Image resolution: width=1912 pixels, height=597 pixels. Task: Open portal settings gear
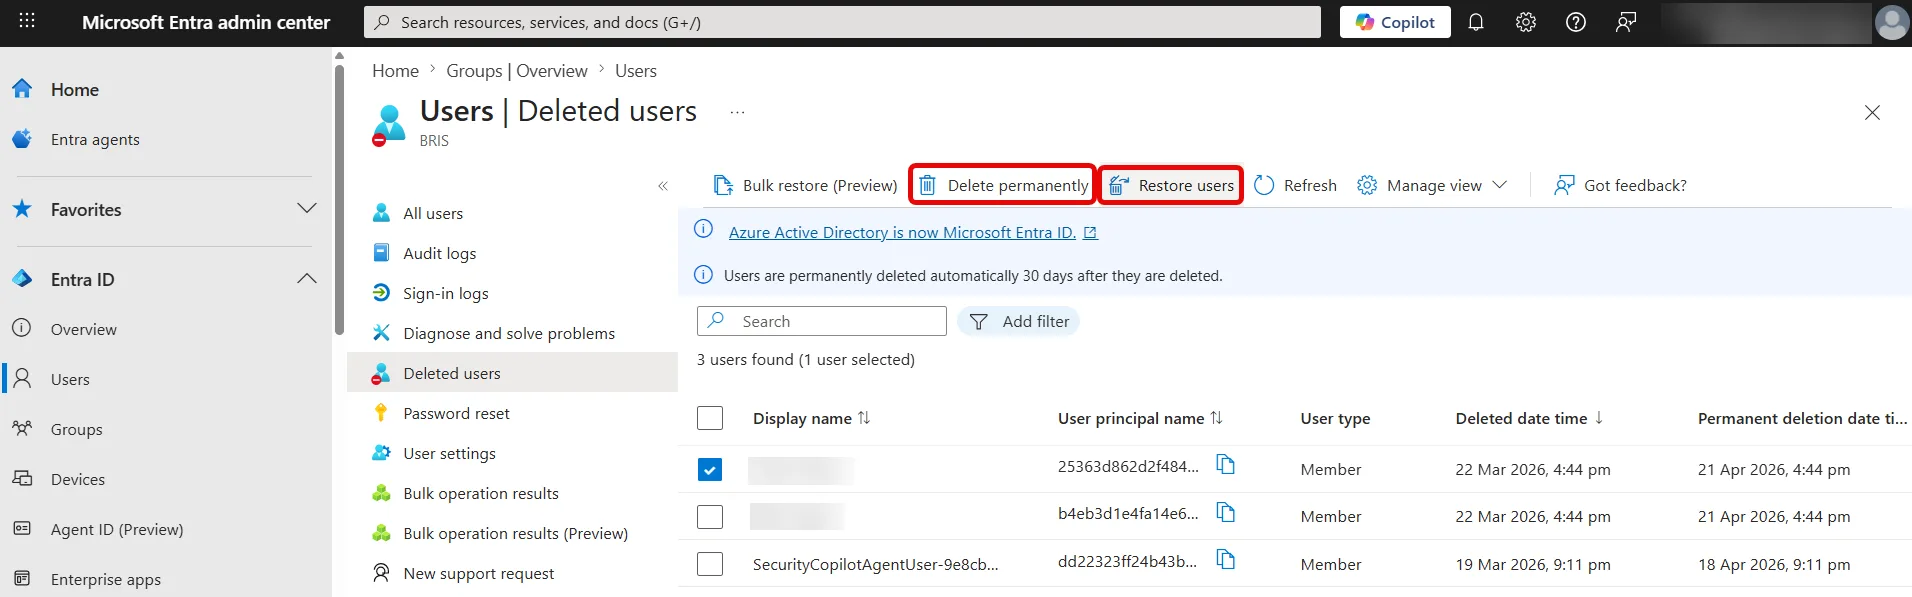[1526, 22]
